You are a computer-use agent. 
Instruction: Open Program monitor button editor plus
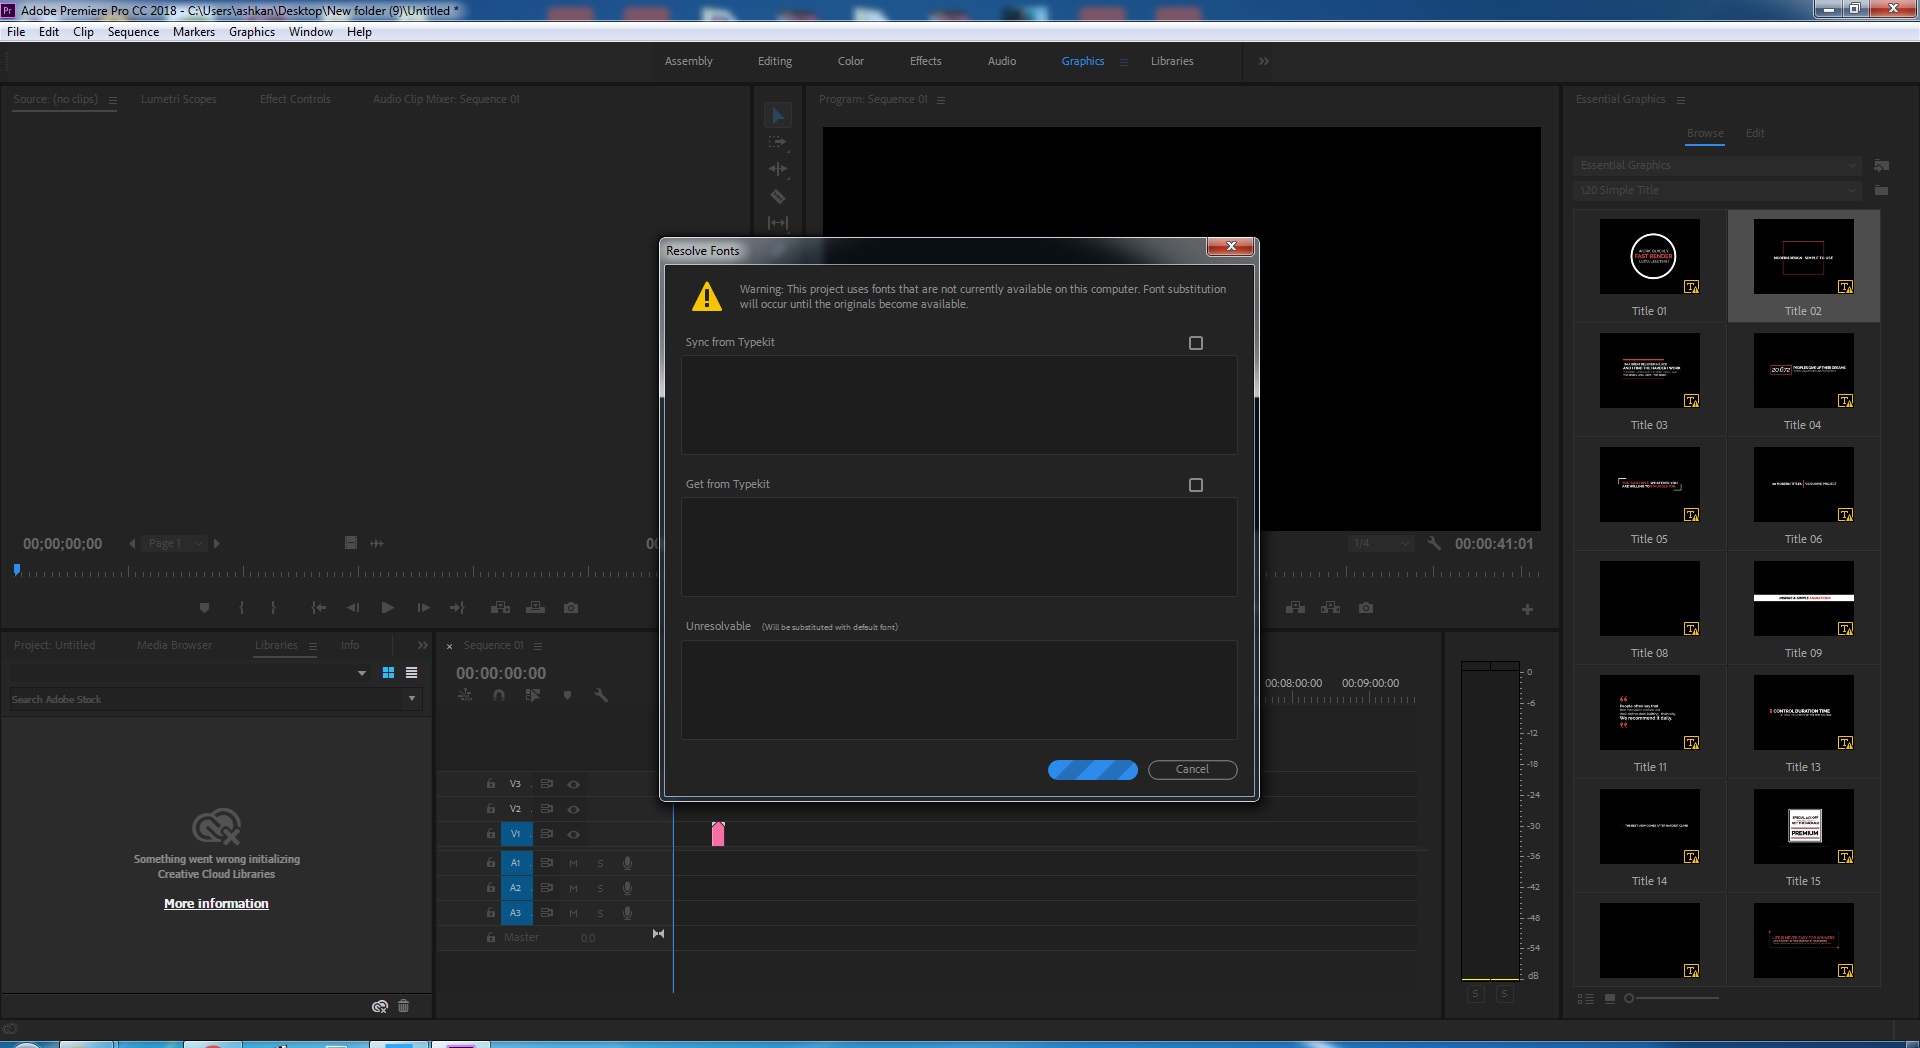tap(1527, 609)
